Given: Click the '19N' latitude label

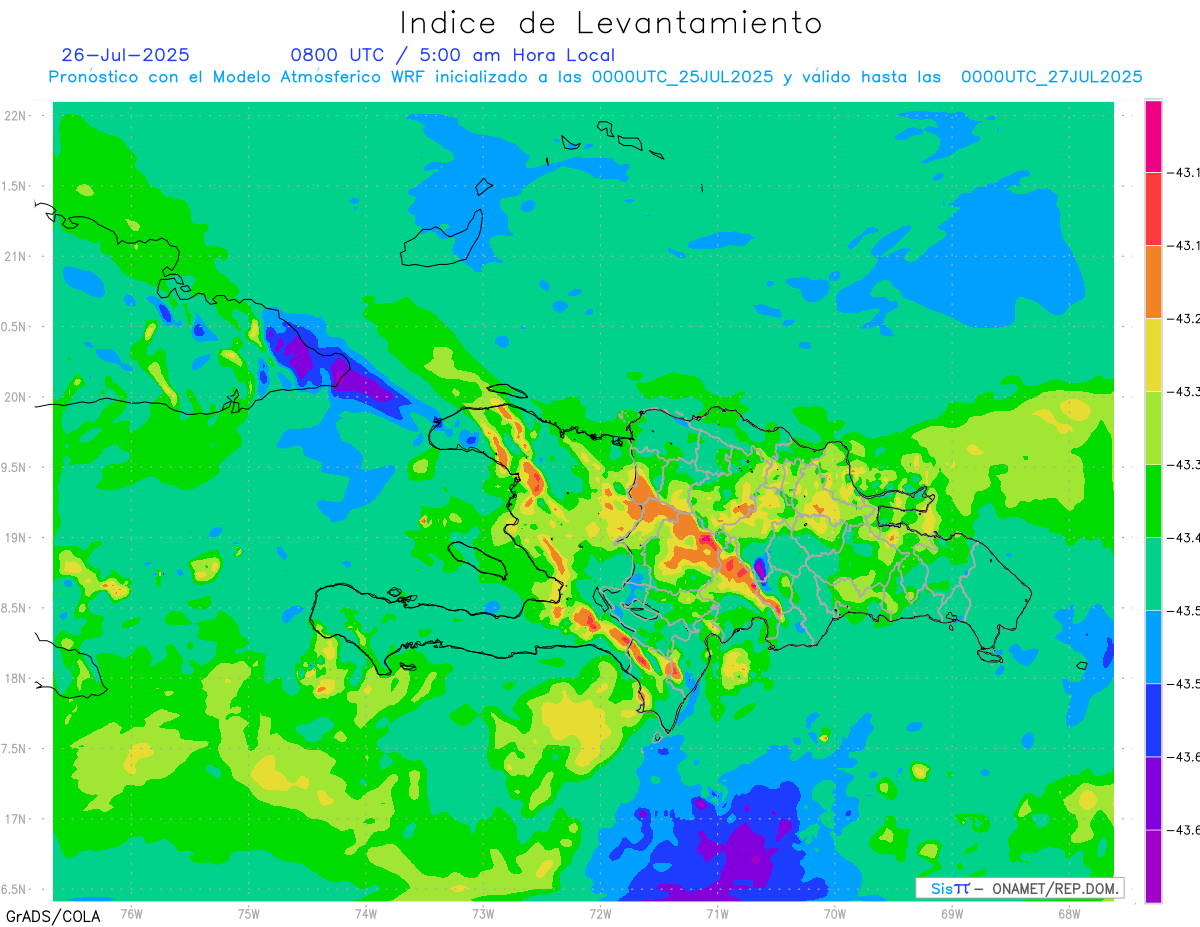Looking at the screenshot, I should click(15, 538).
